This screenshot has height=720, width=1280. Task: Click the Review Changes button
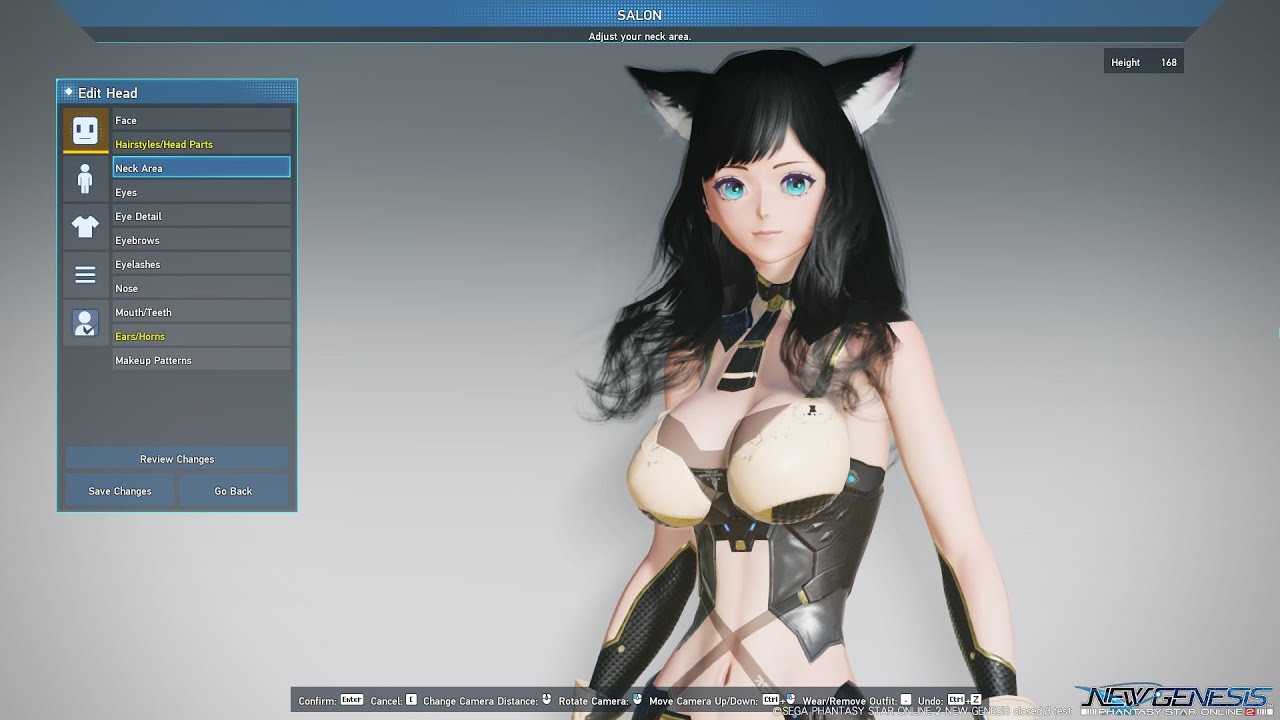click(x=177, y=459)
